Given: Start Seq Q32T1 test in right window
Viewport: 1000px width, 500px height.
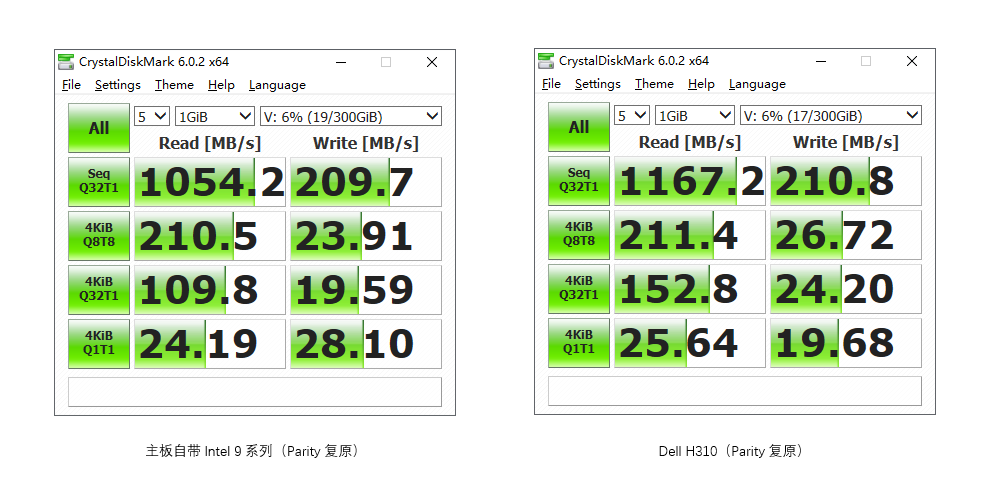Looking at the screenshot, I should point(579,180).
